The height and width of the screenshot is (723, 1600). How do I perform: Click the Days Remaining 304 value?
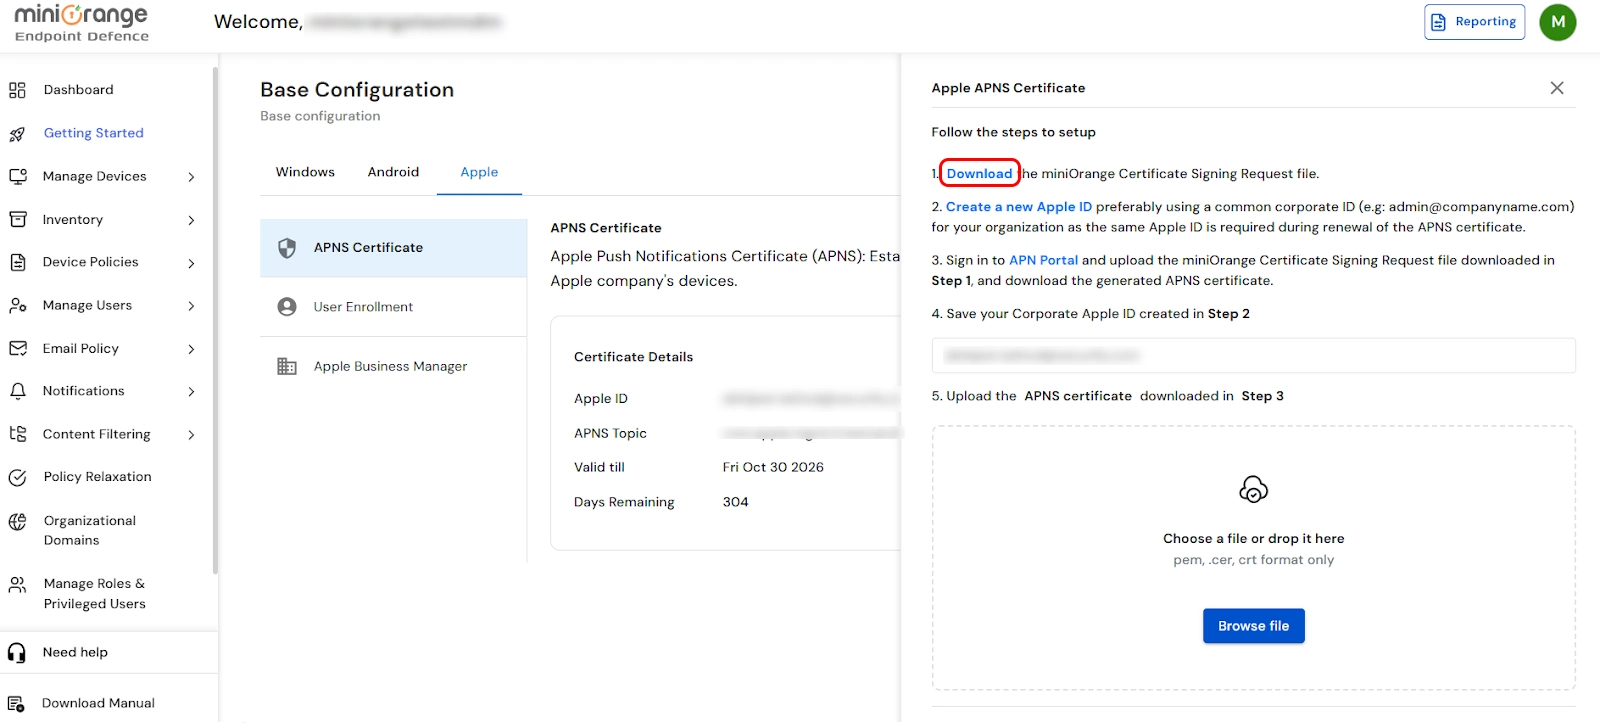point(735,502)
